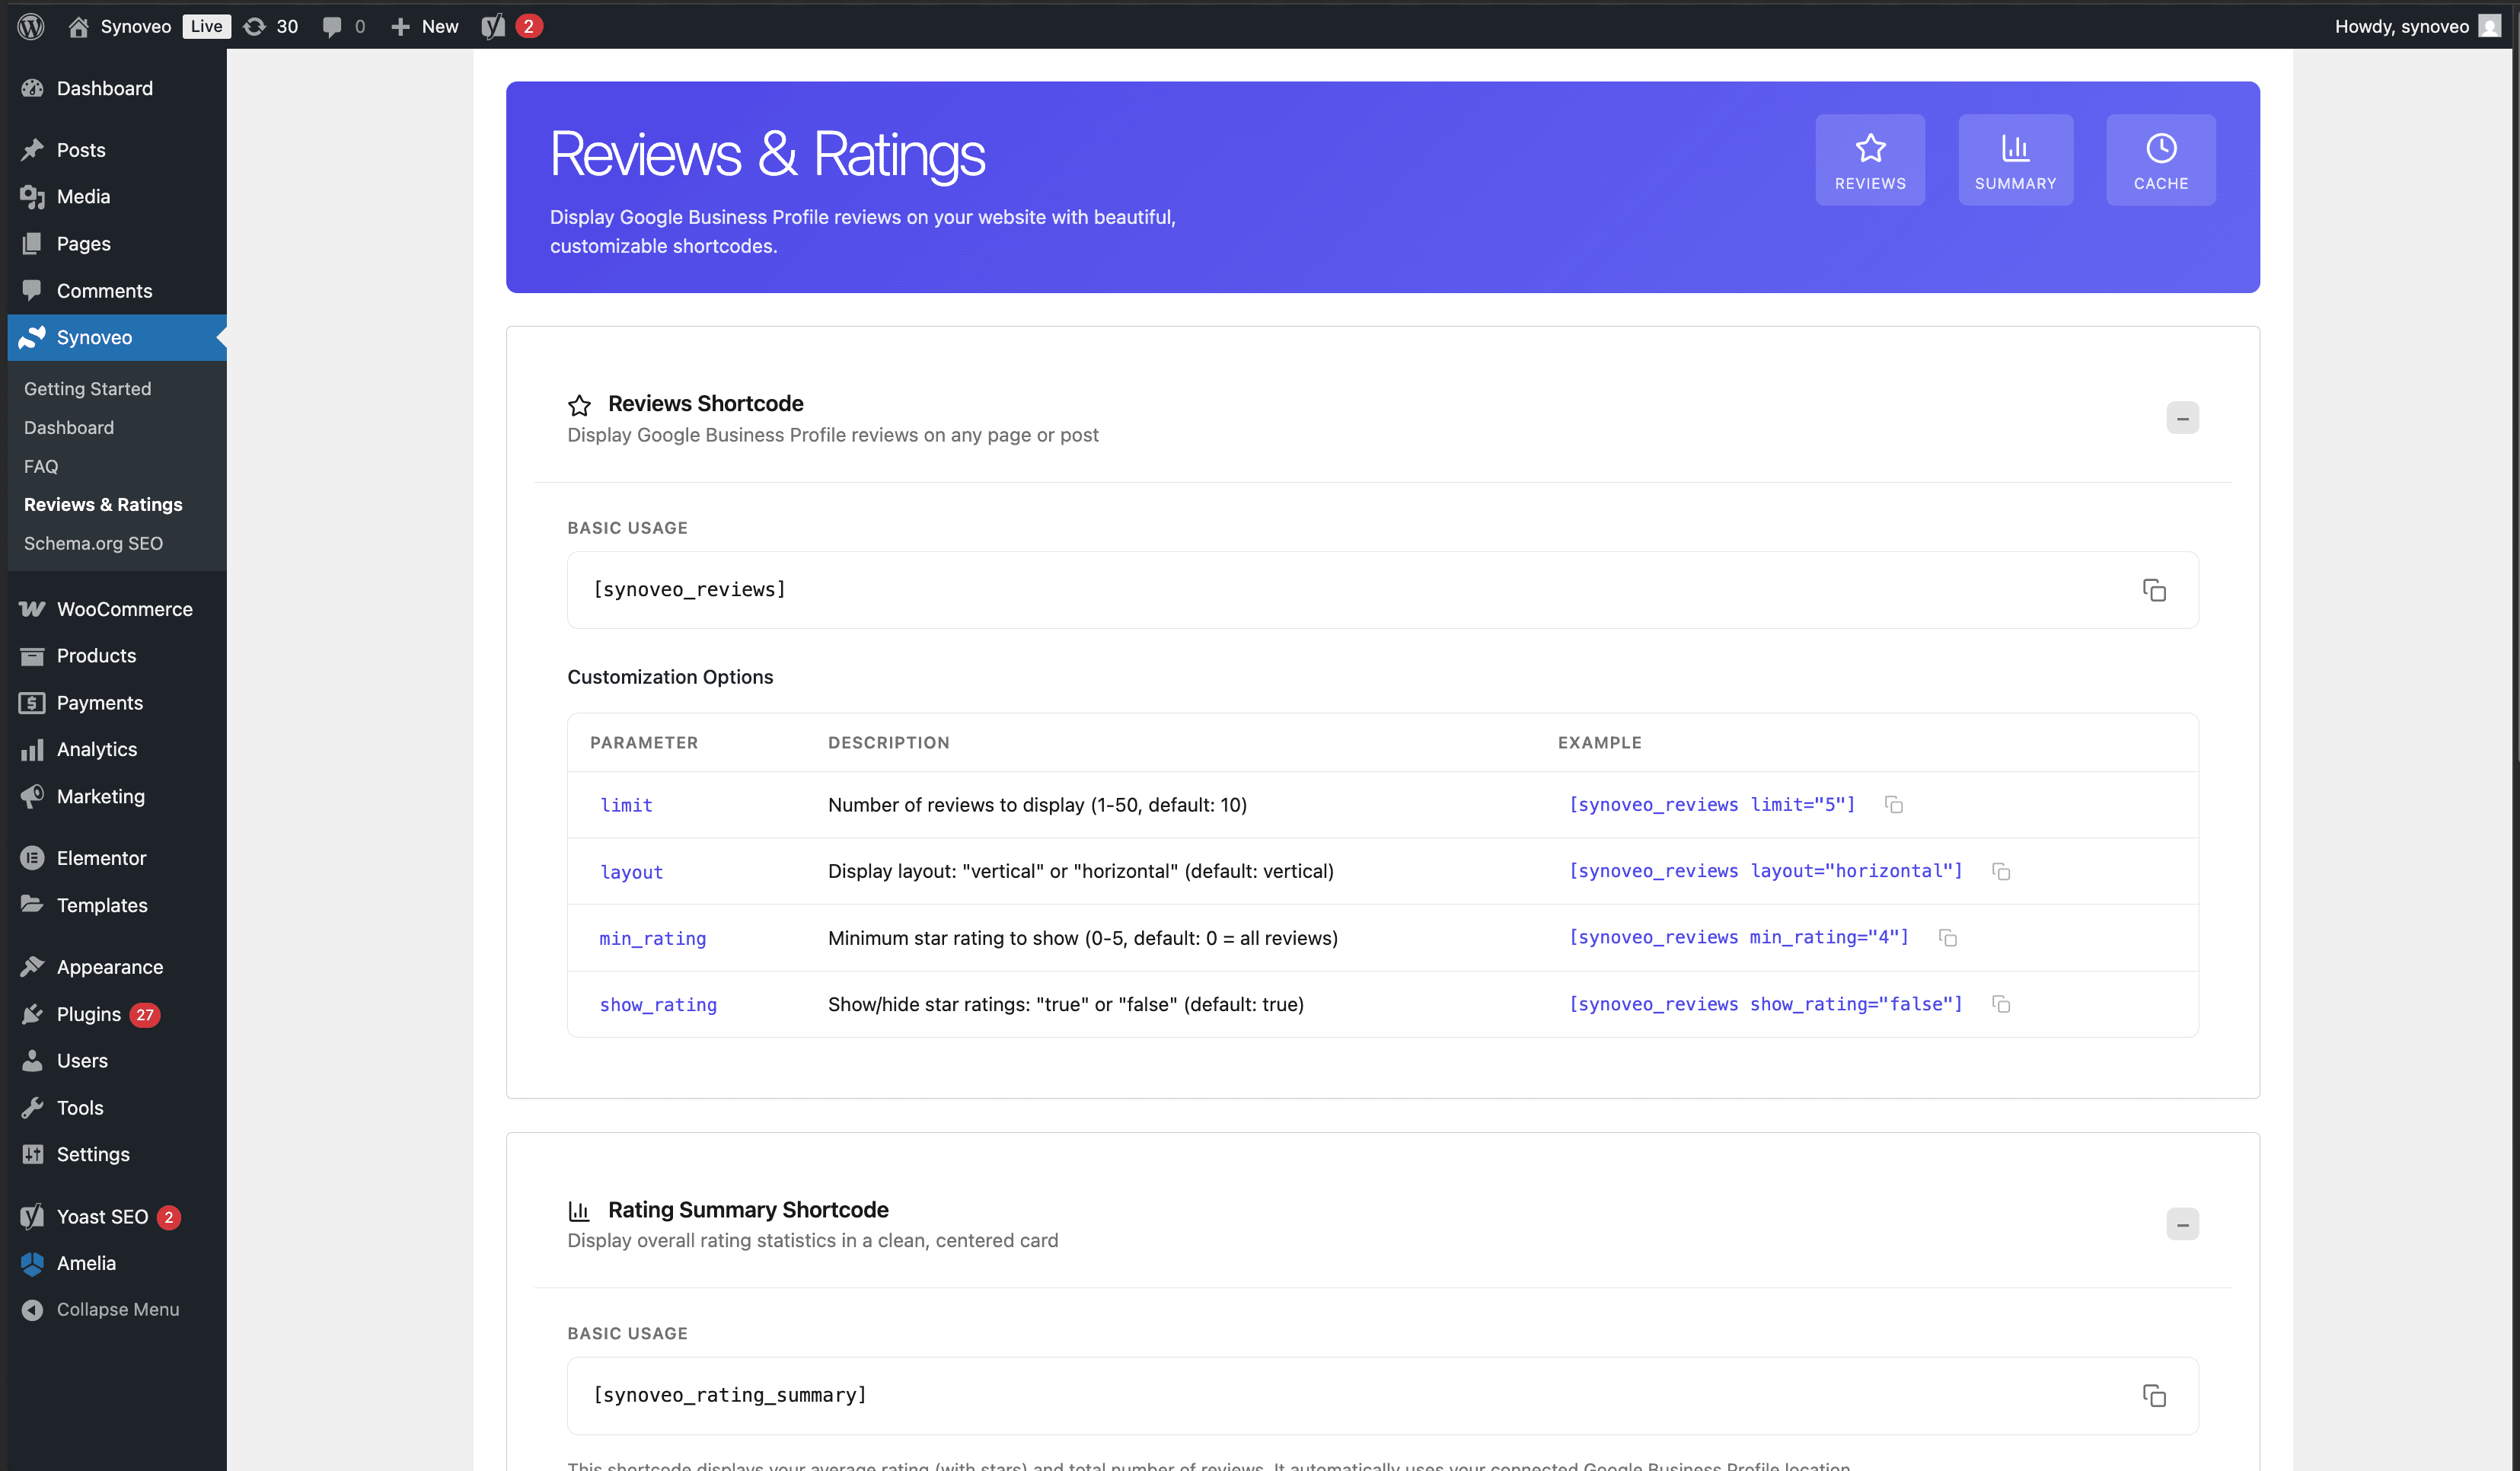This screenshot has width=2520, height=1471.
Task: Open the min_rating parameter link
Action: 652,938
